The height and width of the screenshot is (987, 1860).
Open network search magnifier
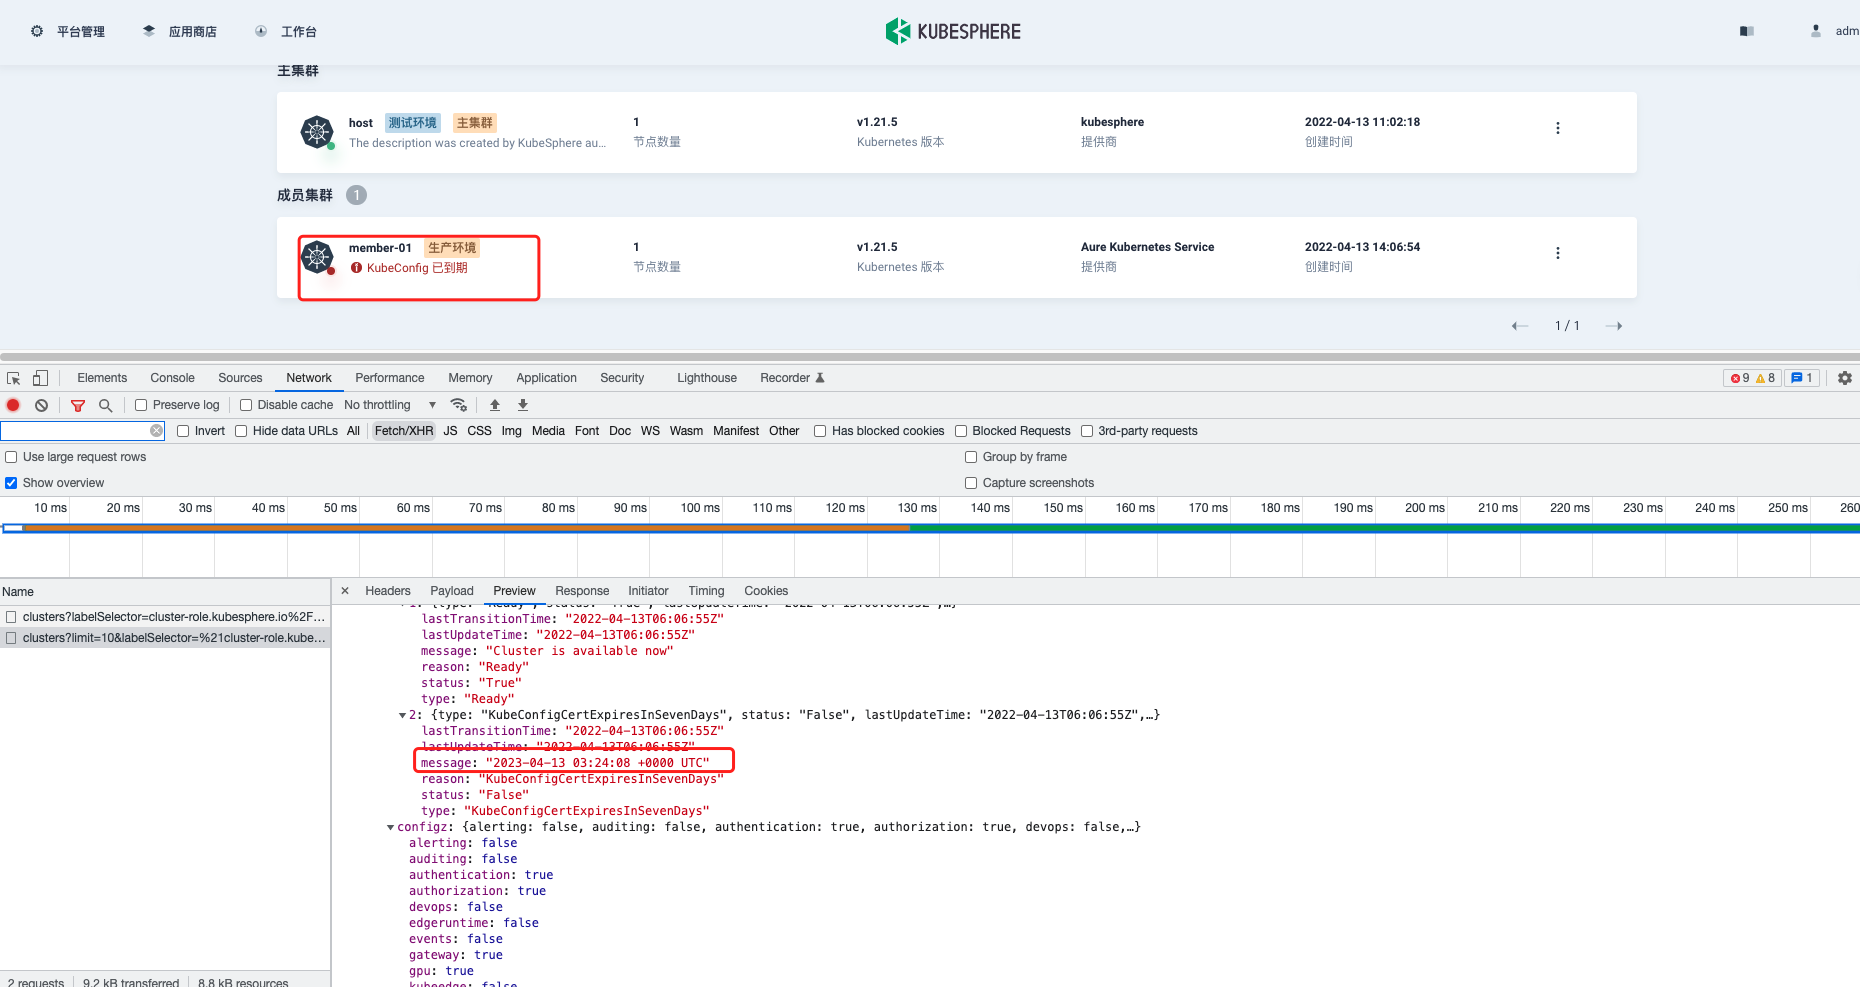(106, 405)
